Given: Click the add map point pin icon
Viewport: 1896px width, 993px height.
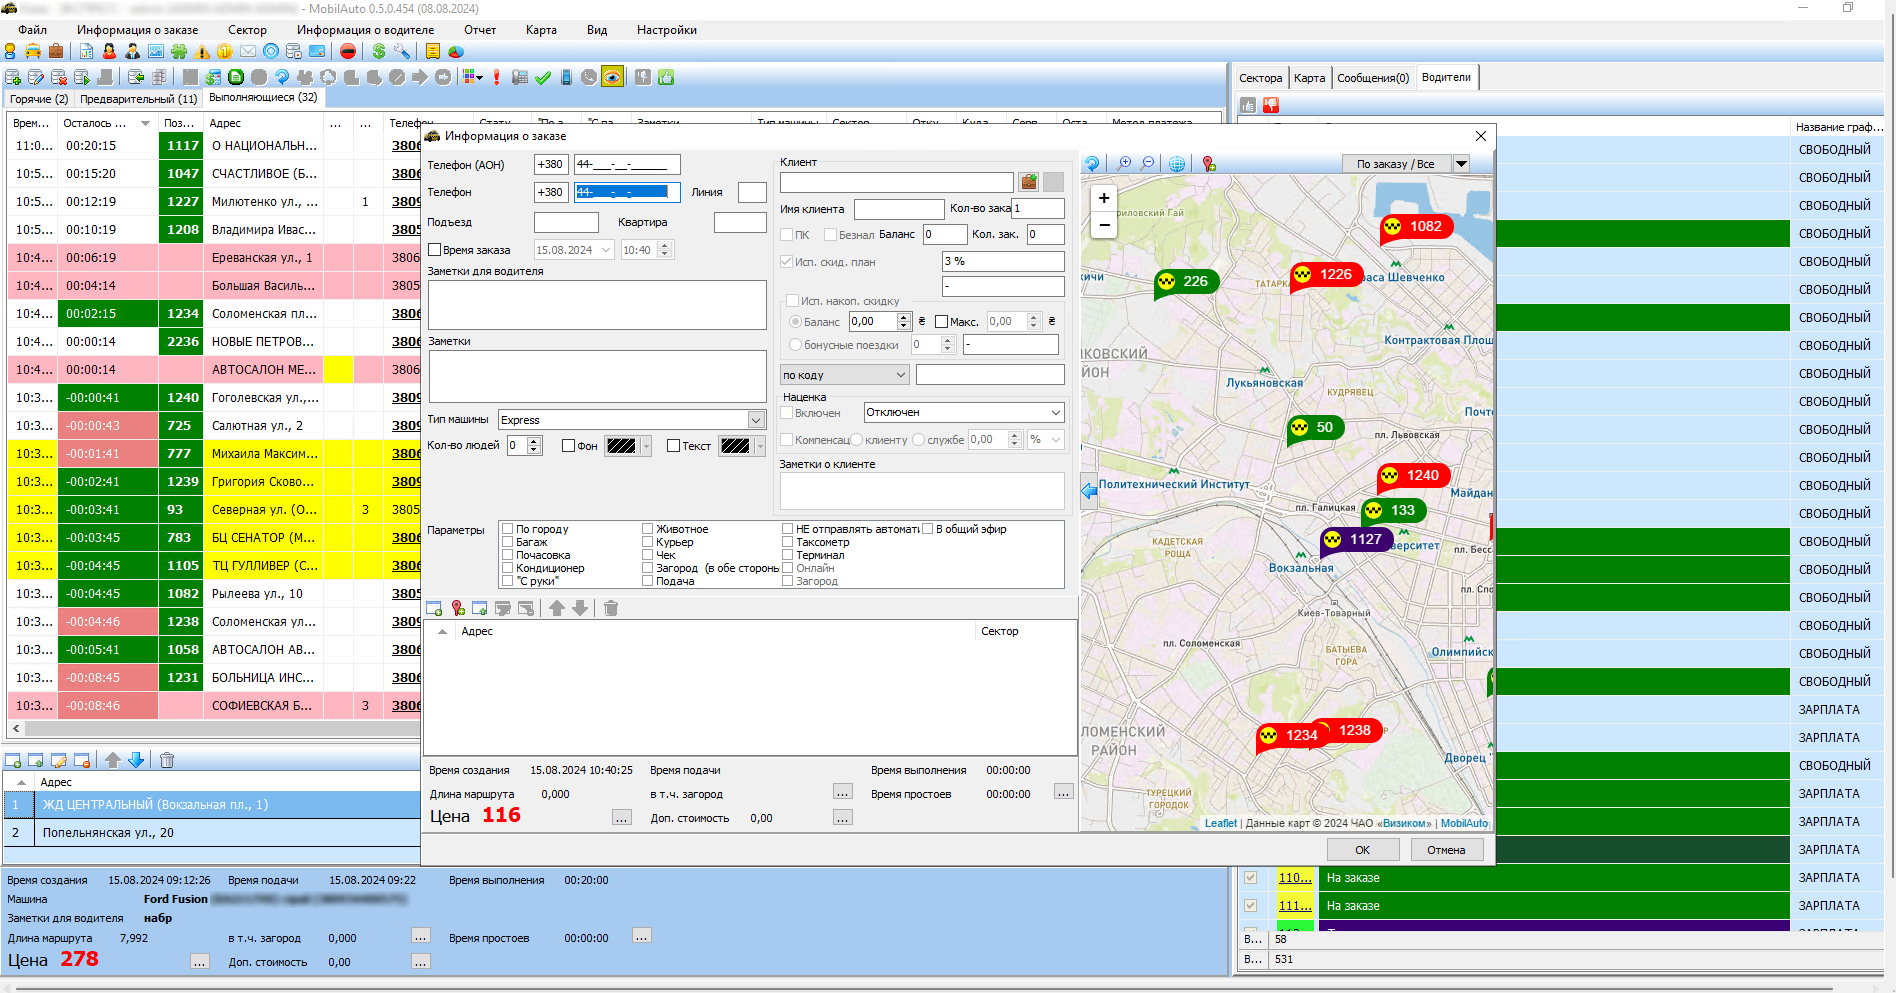Looking at the screenshot, I should 458,608.
